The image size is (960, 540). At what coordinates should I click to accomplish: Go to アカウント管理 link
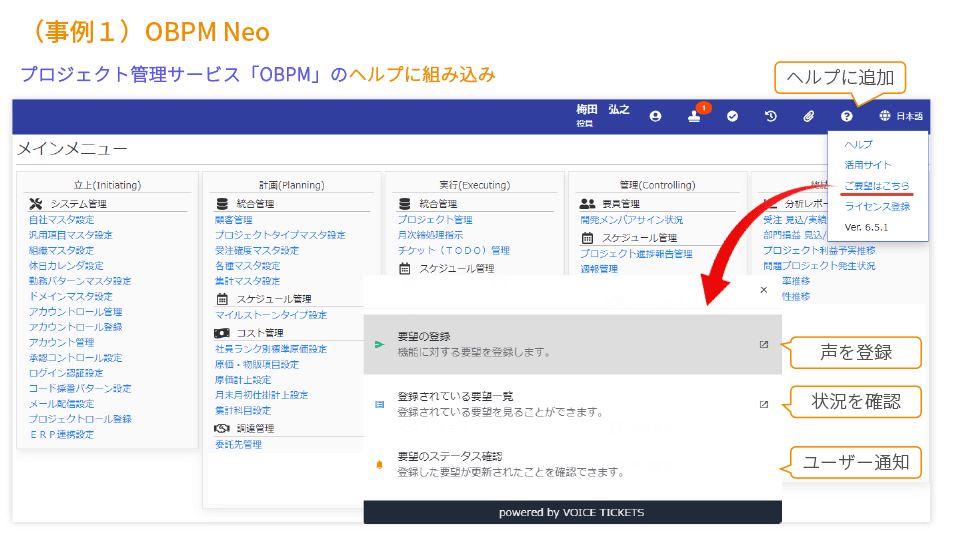(x=61, y=342)
